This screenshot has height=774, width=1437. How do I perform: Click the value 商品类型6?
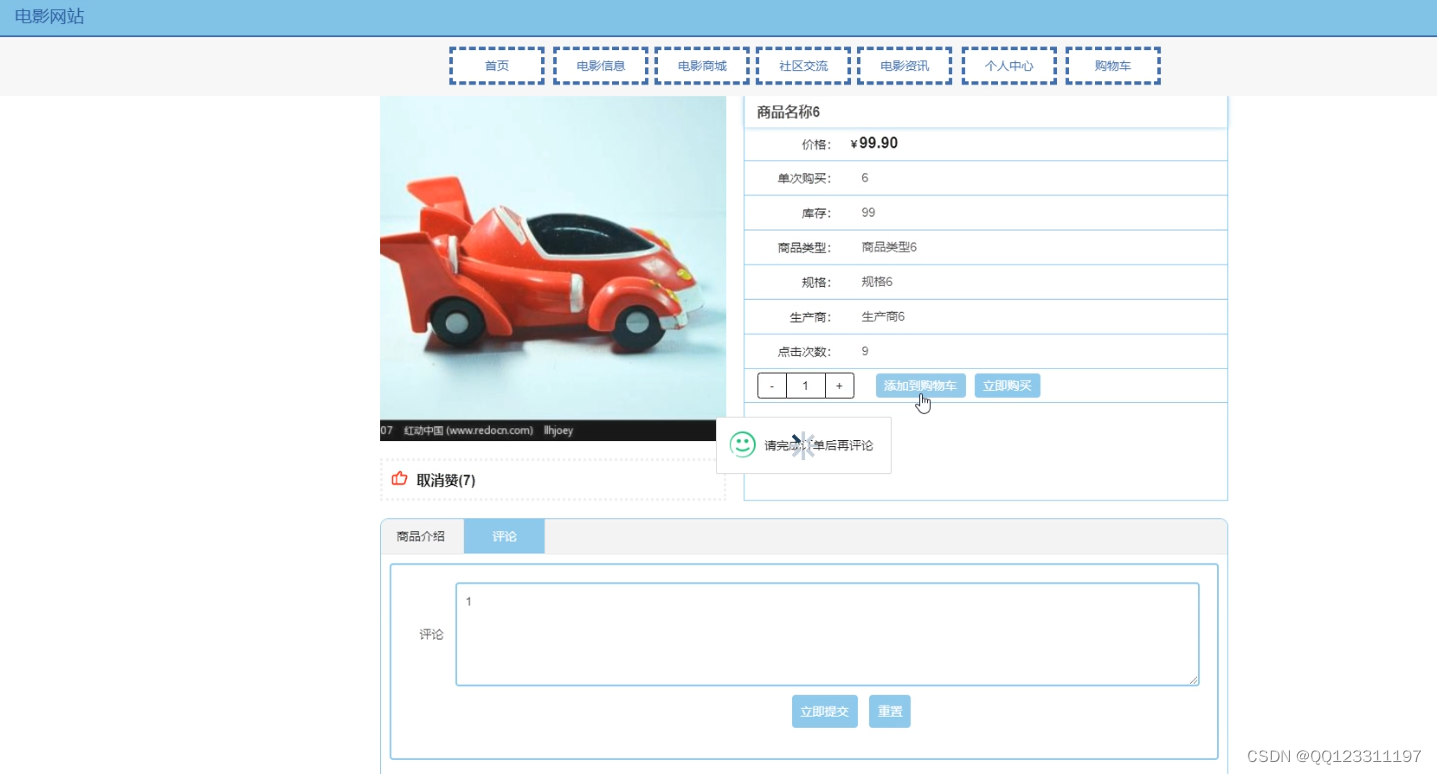click(889, 247)
